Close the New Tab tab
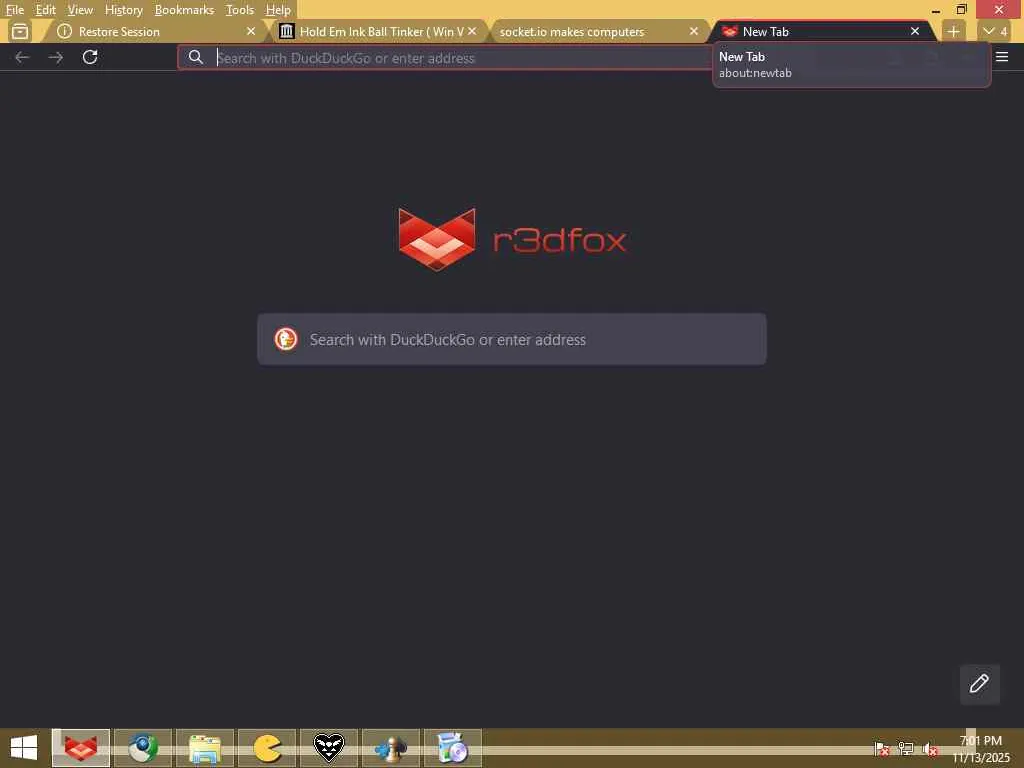1024x768 pixels. tap(915, 31)
